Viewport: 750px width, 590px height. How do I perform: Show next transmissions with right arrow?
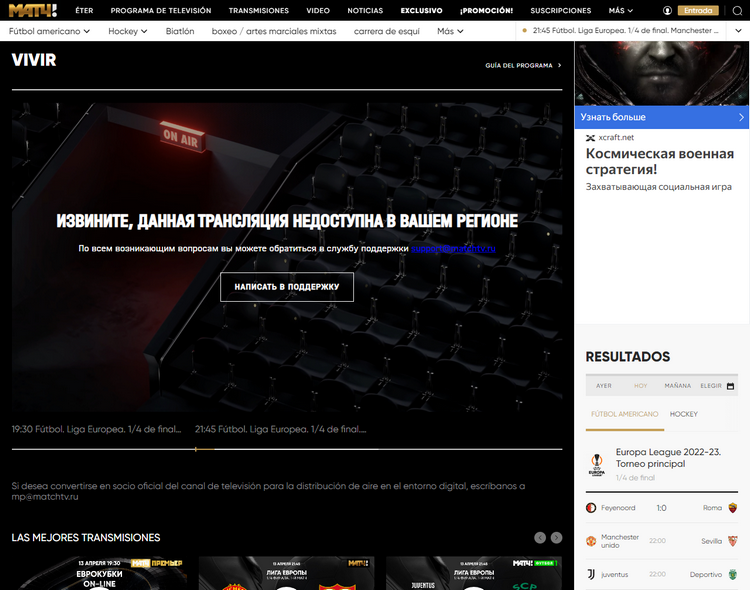556,537
